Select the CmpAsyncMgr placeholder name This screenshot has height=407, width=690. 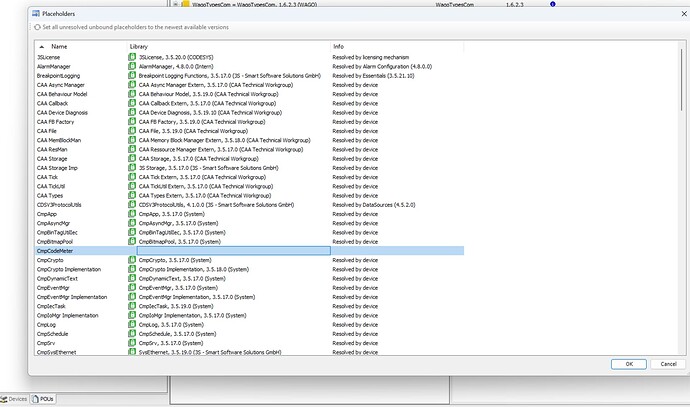(53, 224)
